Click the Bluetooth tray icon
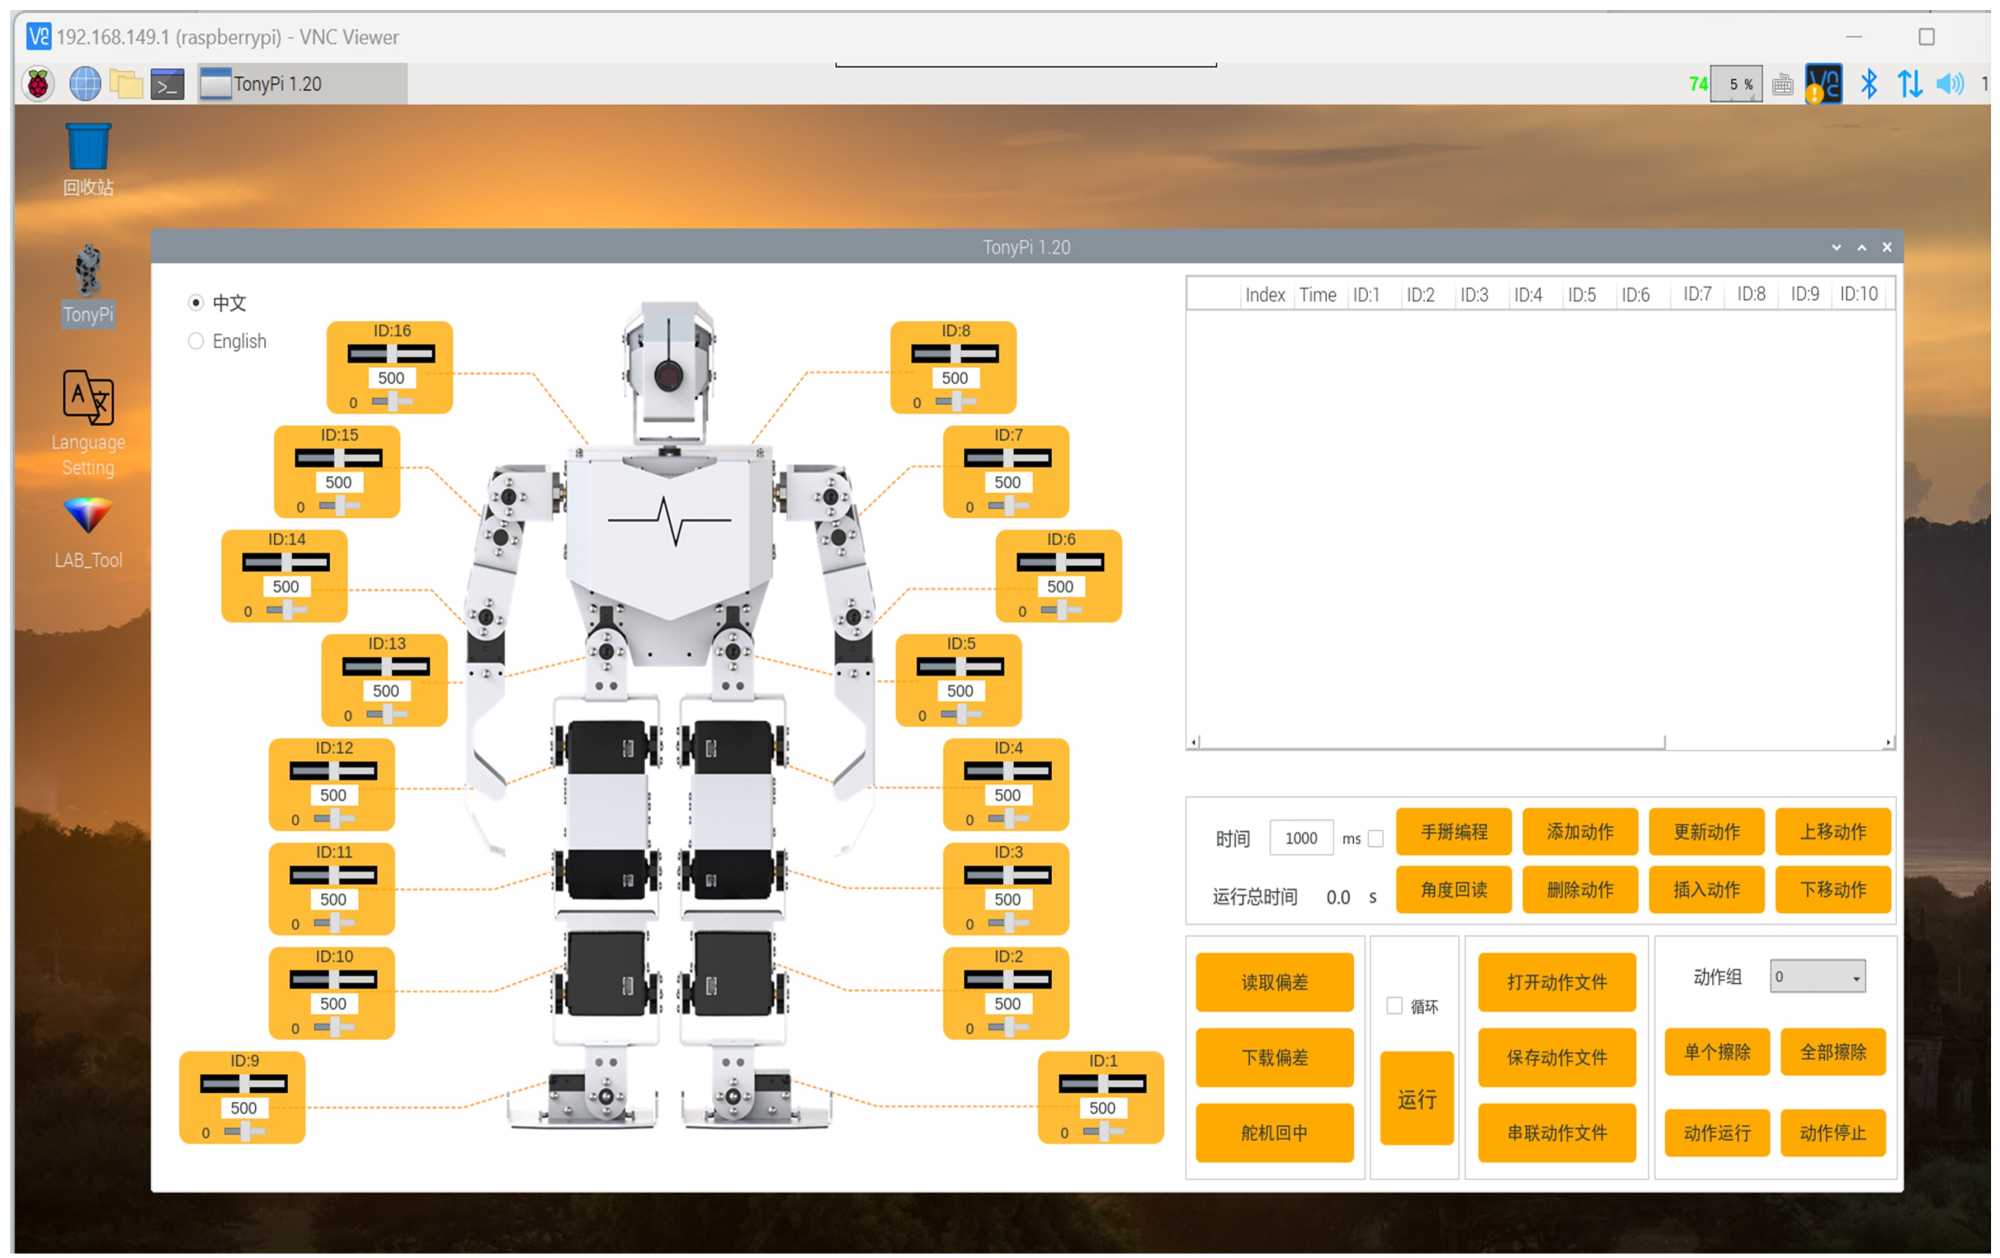 (1868, 84)
